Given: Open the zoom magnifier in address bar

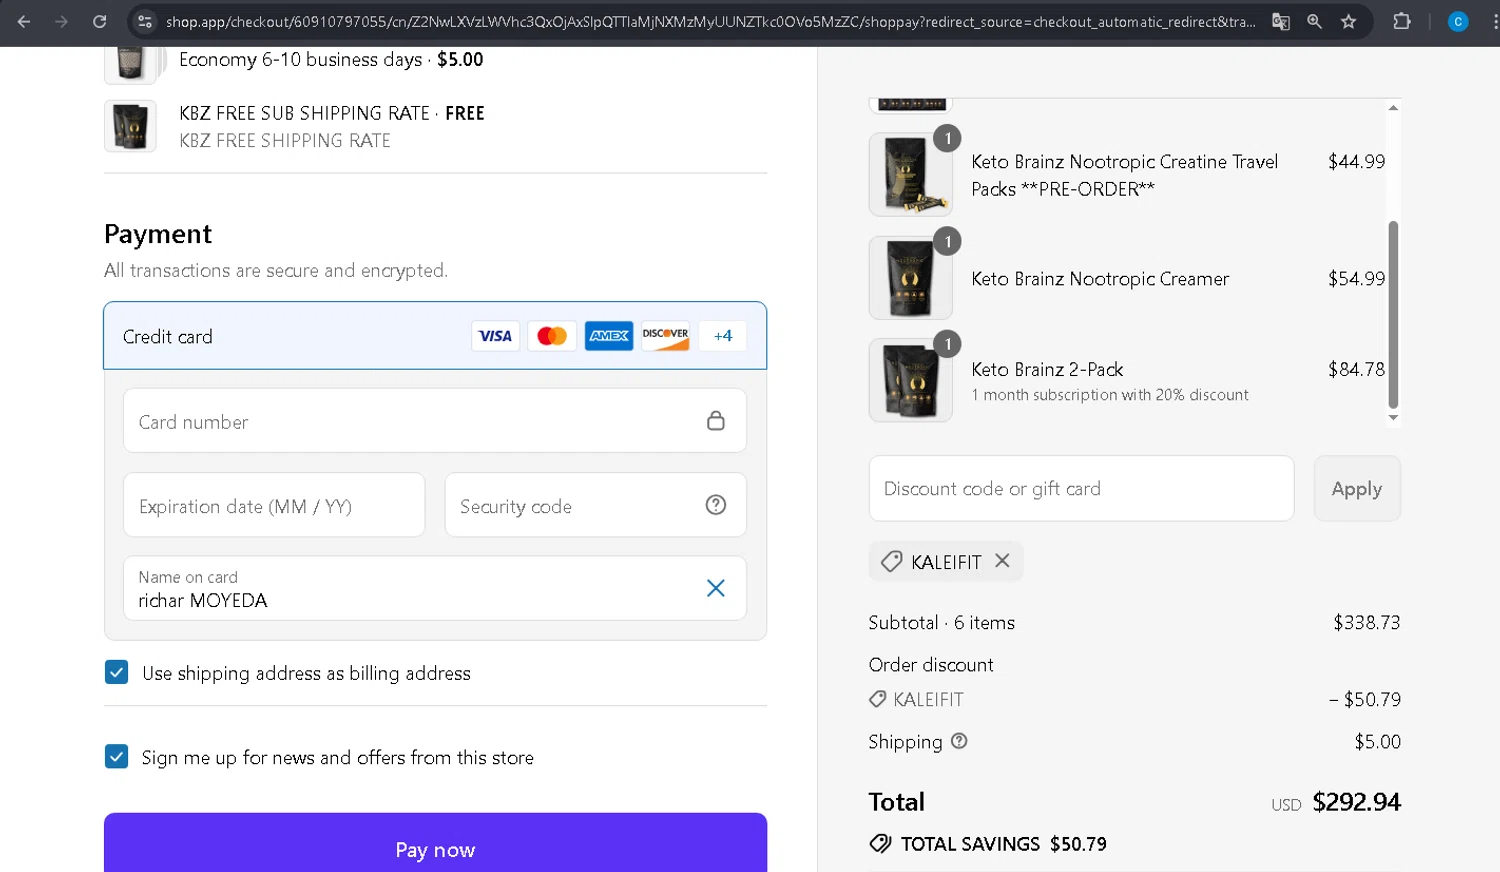Looking at the screenshot, I should pyautogui.click(x=1314, y=21).
